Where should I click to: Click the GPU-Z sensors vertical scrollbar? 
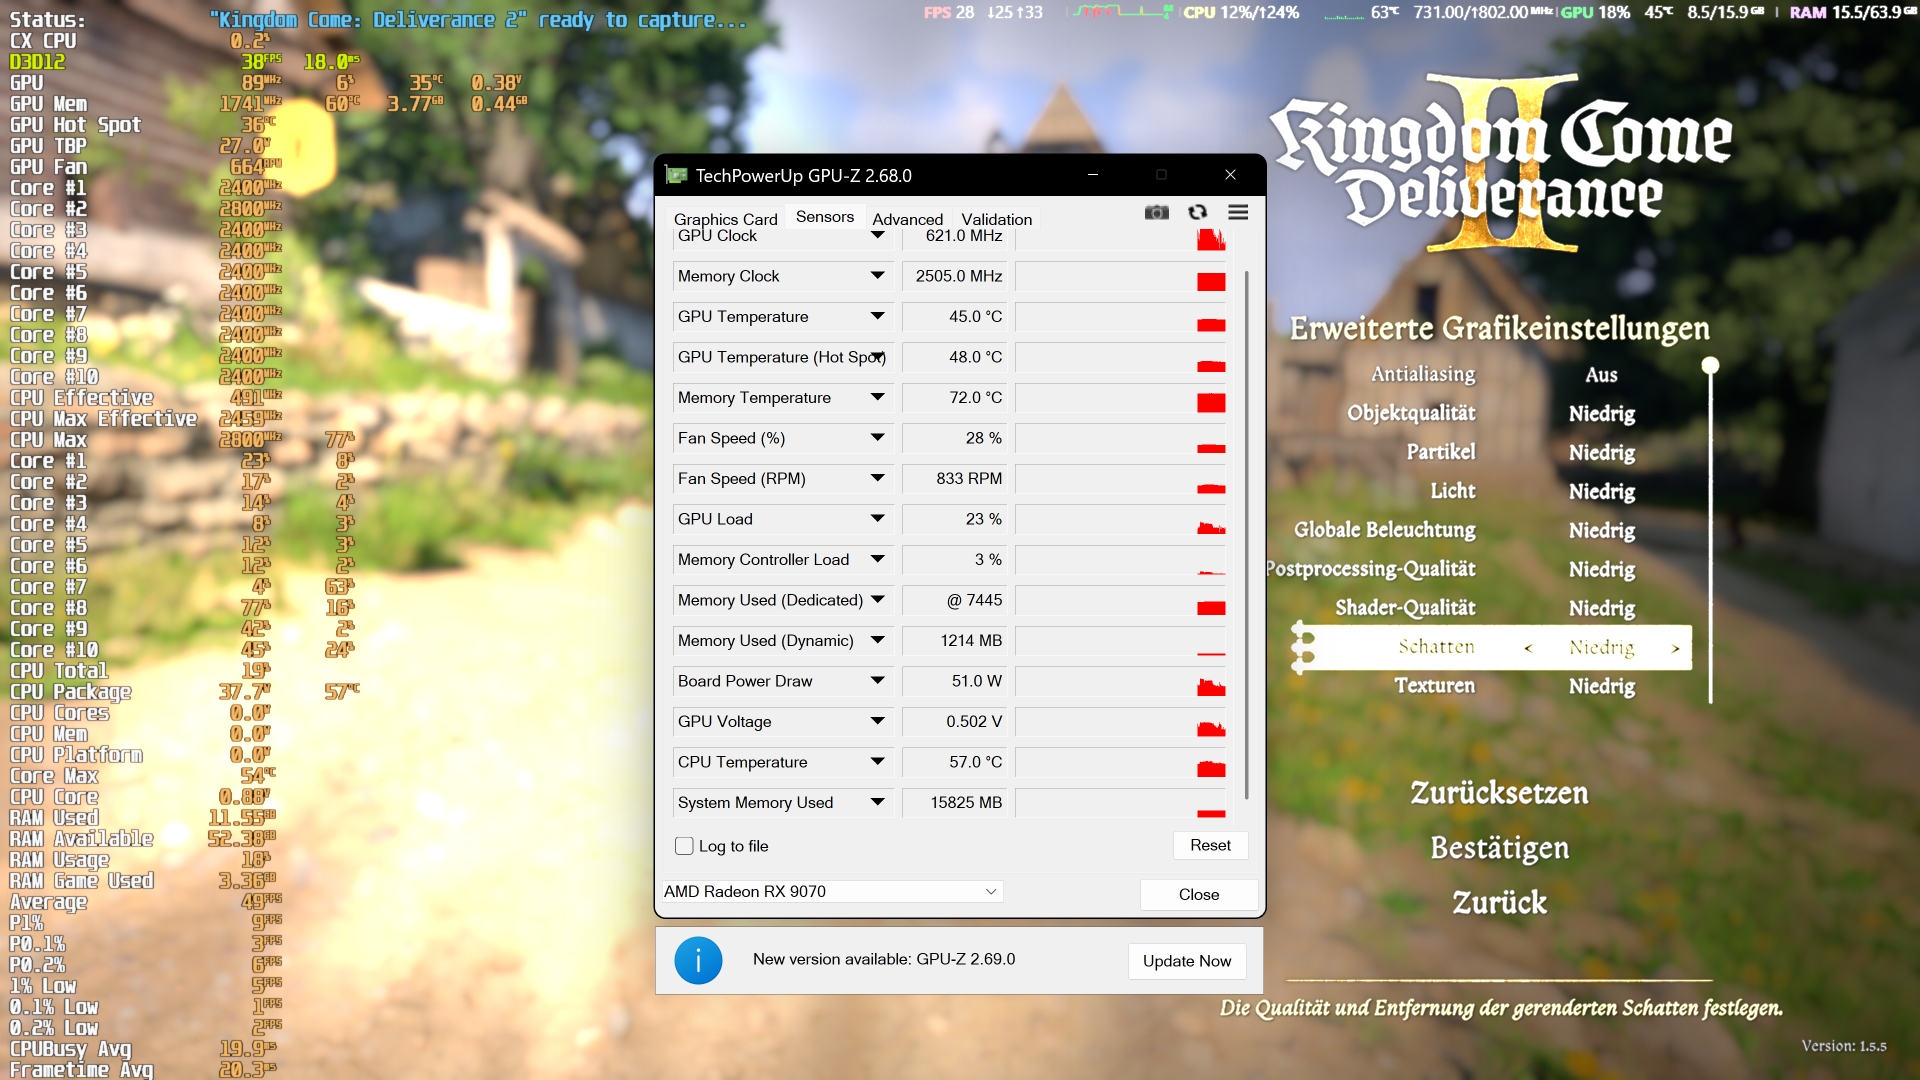1246,534
